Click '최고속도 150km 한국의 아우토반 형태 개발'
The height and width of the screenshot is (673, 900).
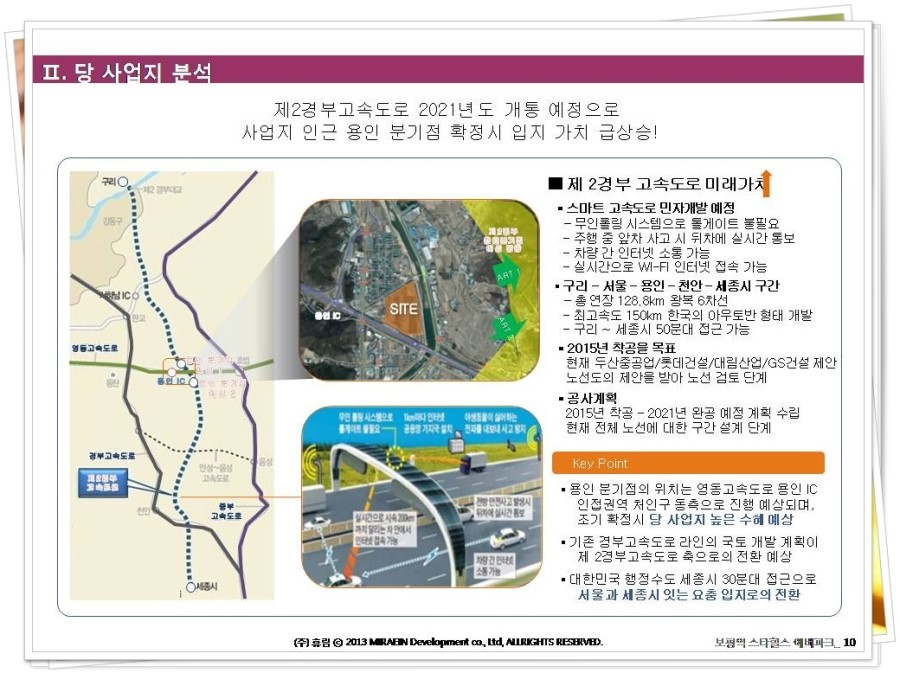point(693,314)
